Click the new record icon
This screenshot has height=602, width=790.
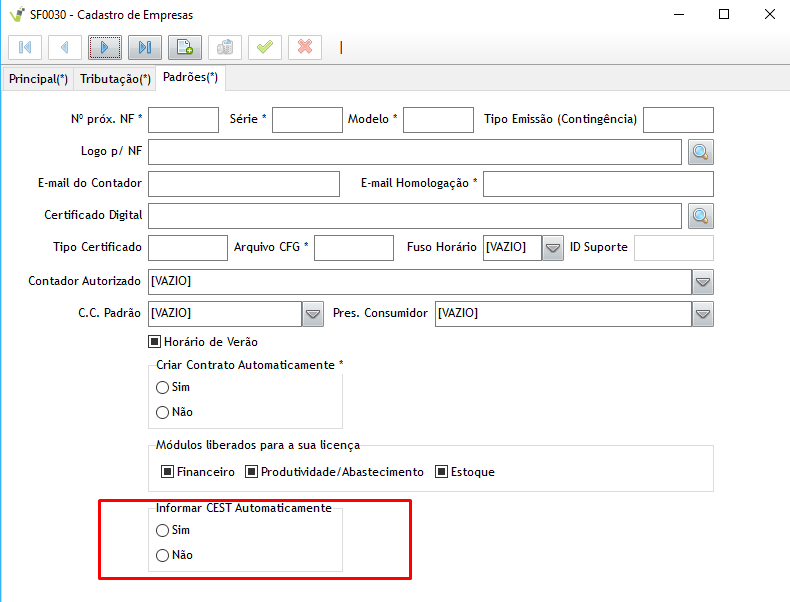point(185,47)
